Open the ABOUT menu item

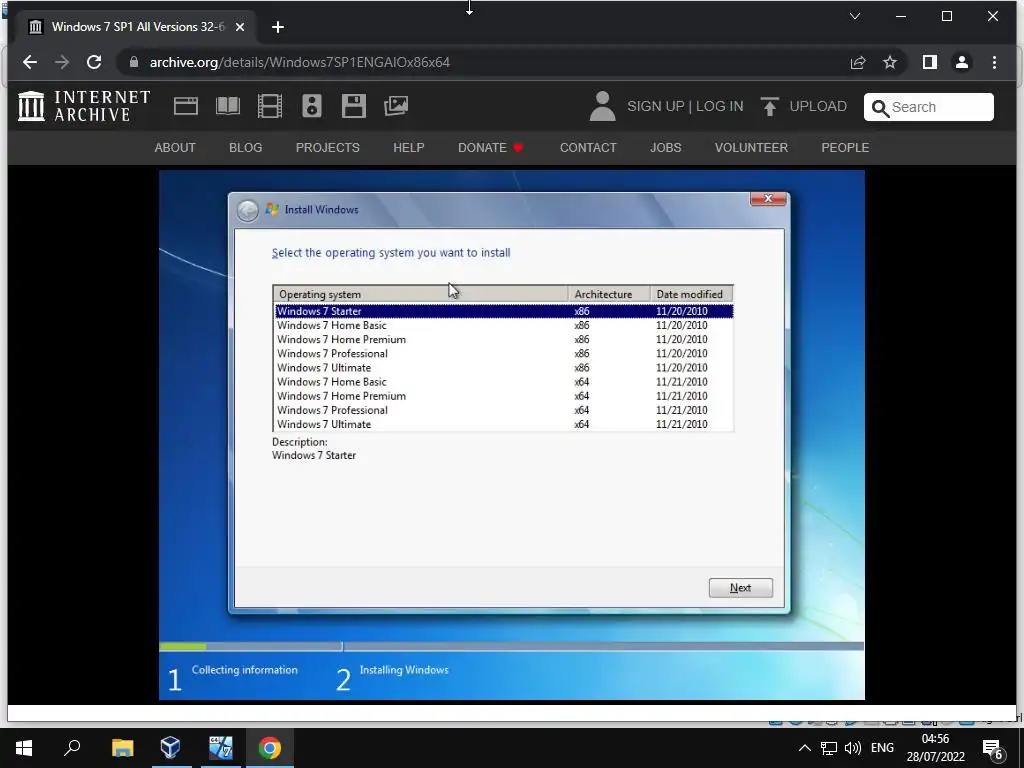coord(175,148)
